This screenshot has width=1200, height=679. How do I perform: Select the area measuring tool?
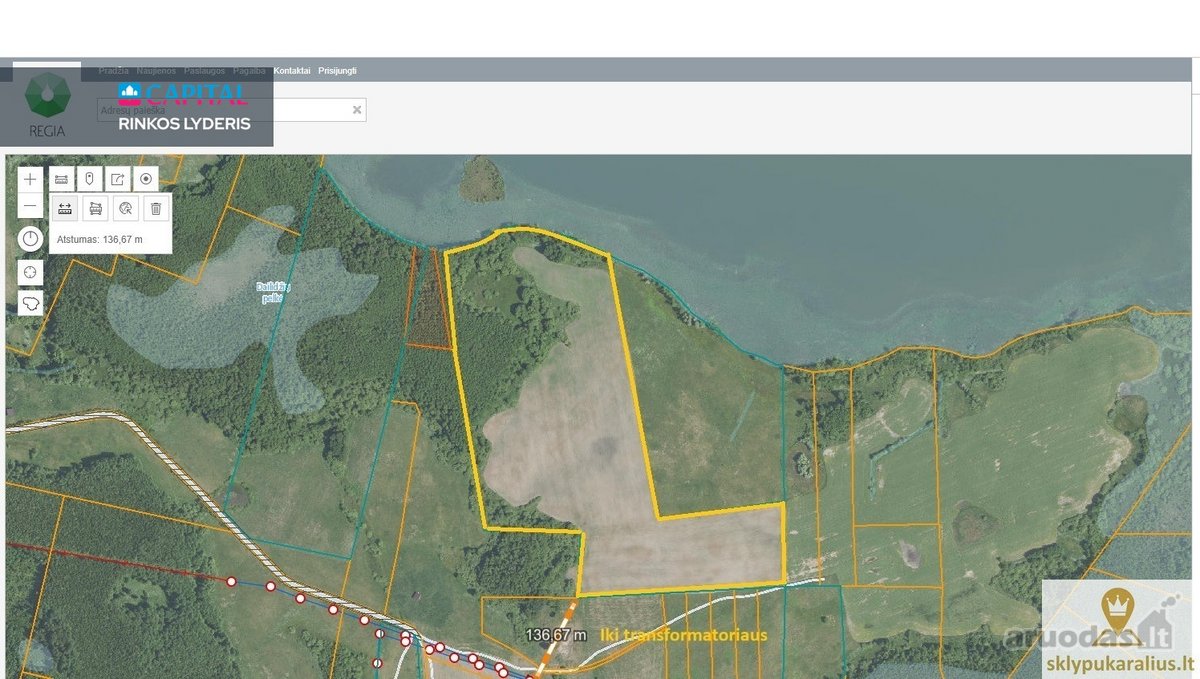95,208
